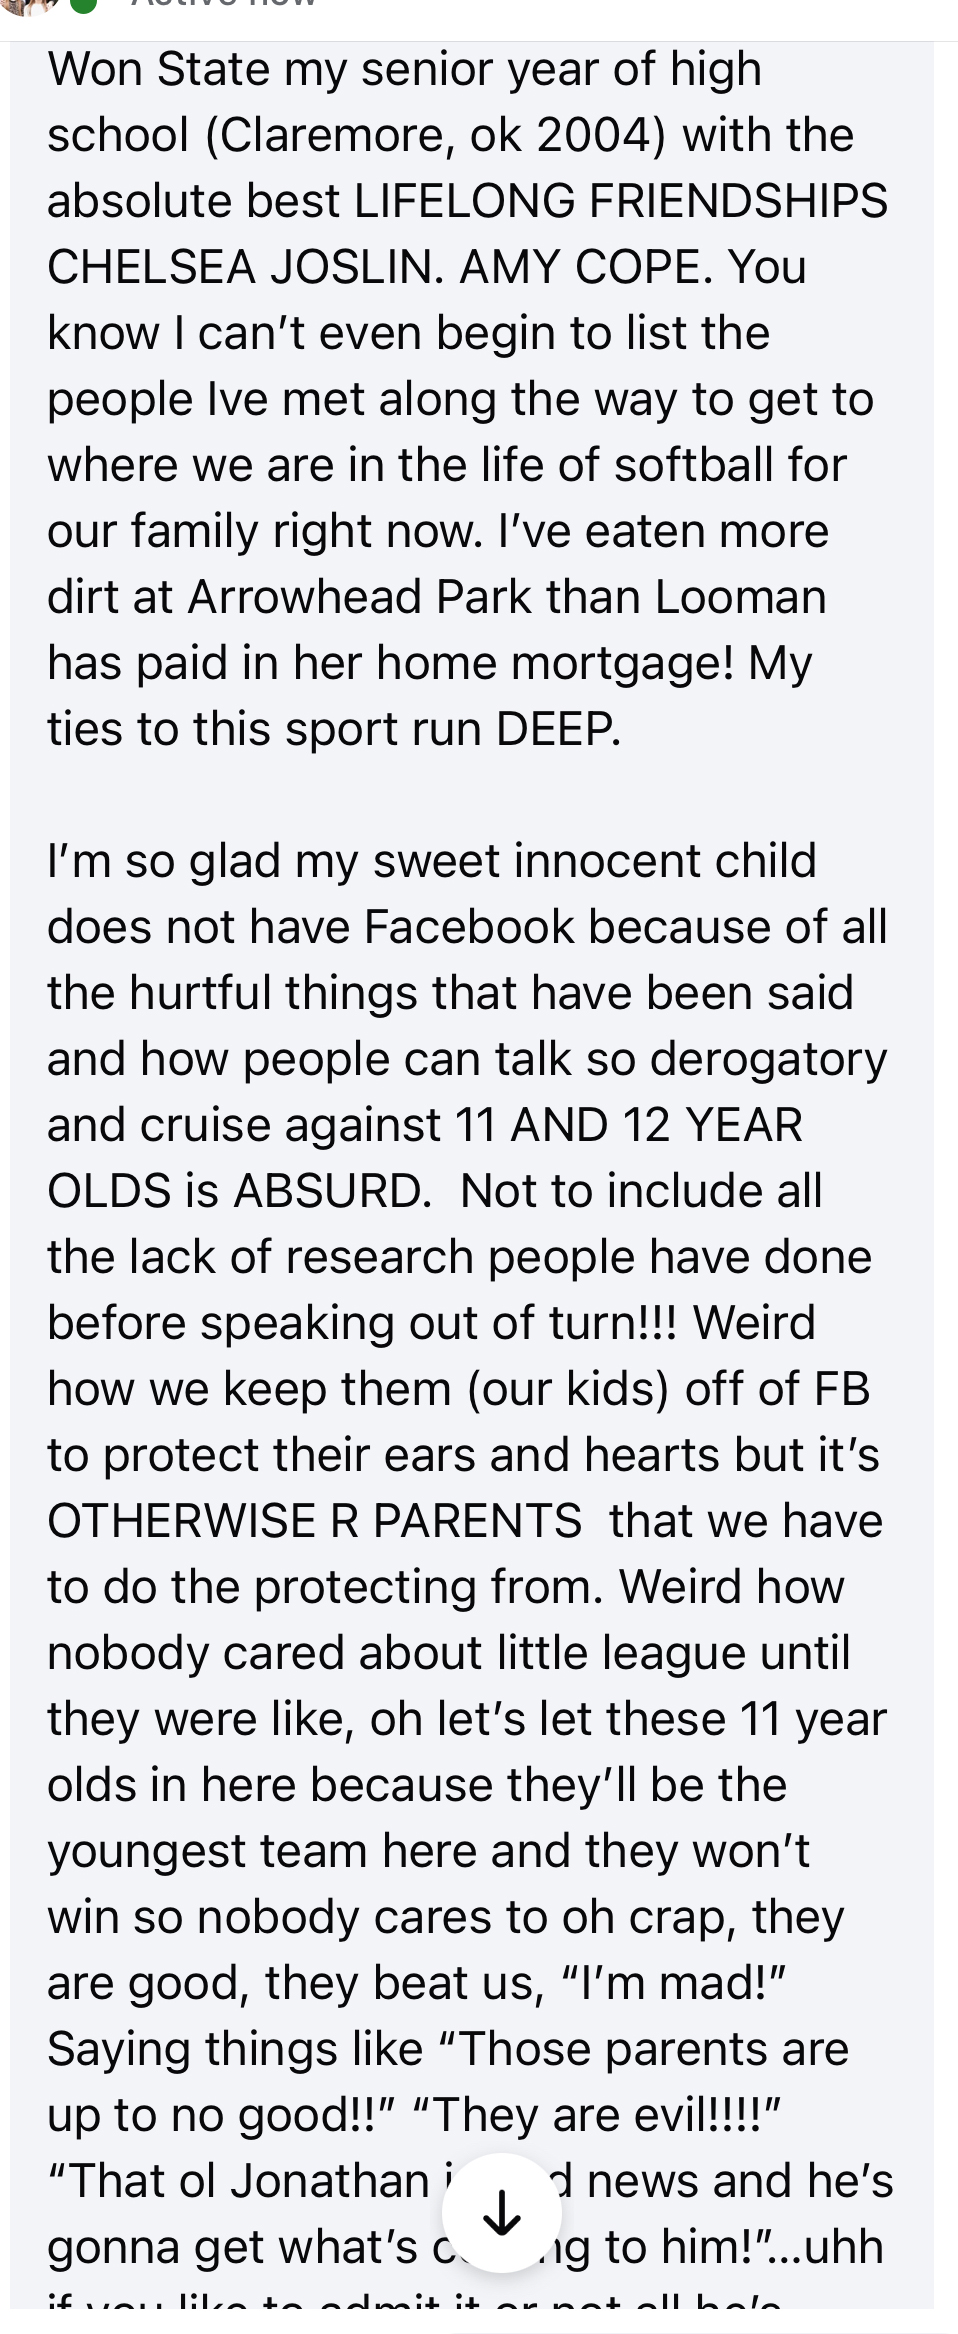Tap the quoted phrase I'm mad!
Viewport: 958px width, 2334px height.
(x=674, y=1983)
